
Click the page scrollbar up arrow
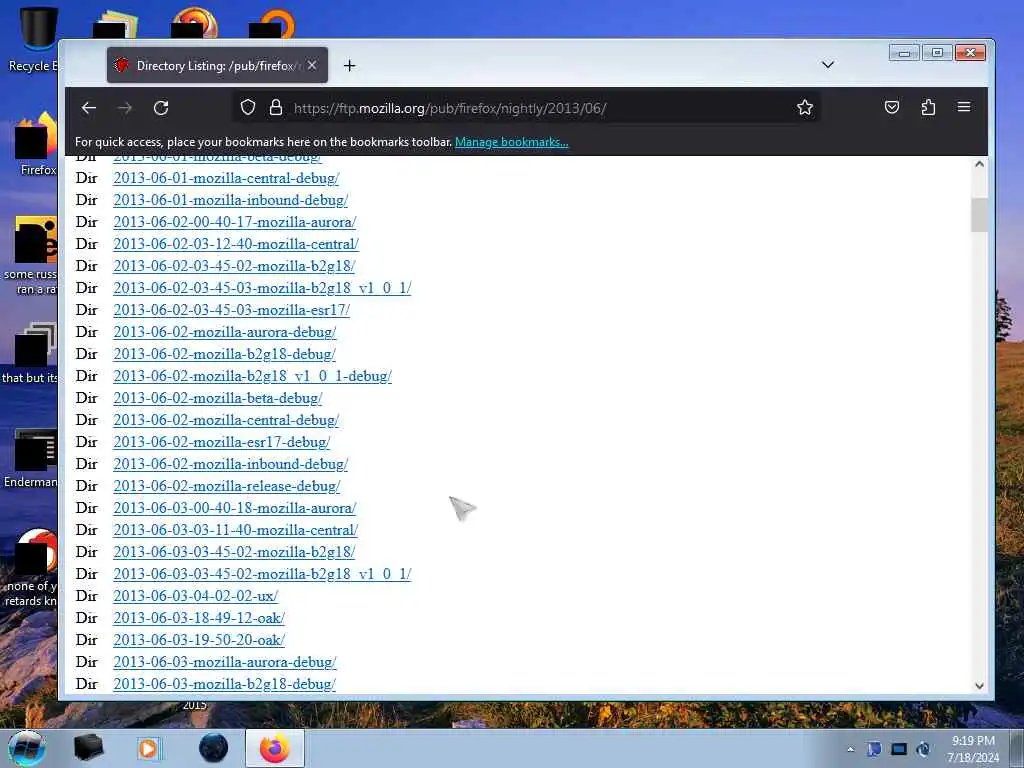[979, 165]
